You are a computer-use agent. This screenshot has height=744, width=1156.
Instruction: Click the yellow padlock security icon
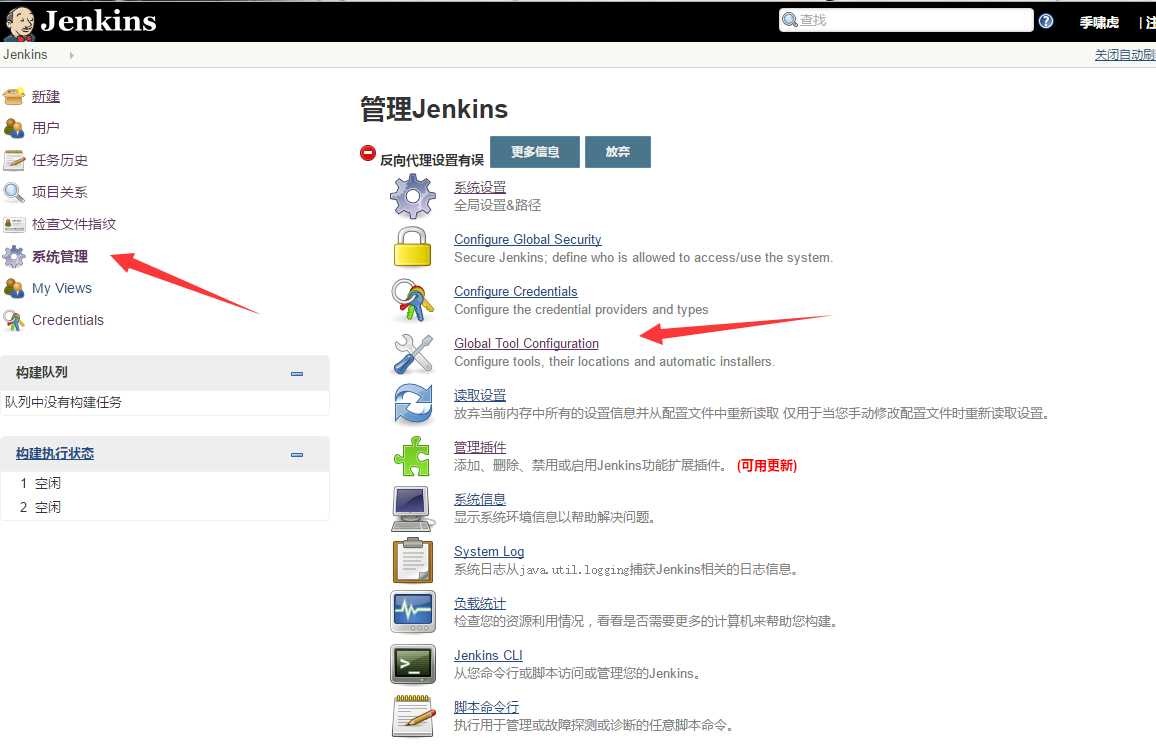tap(412, 246)
